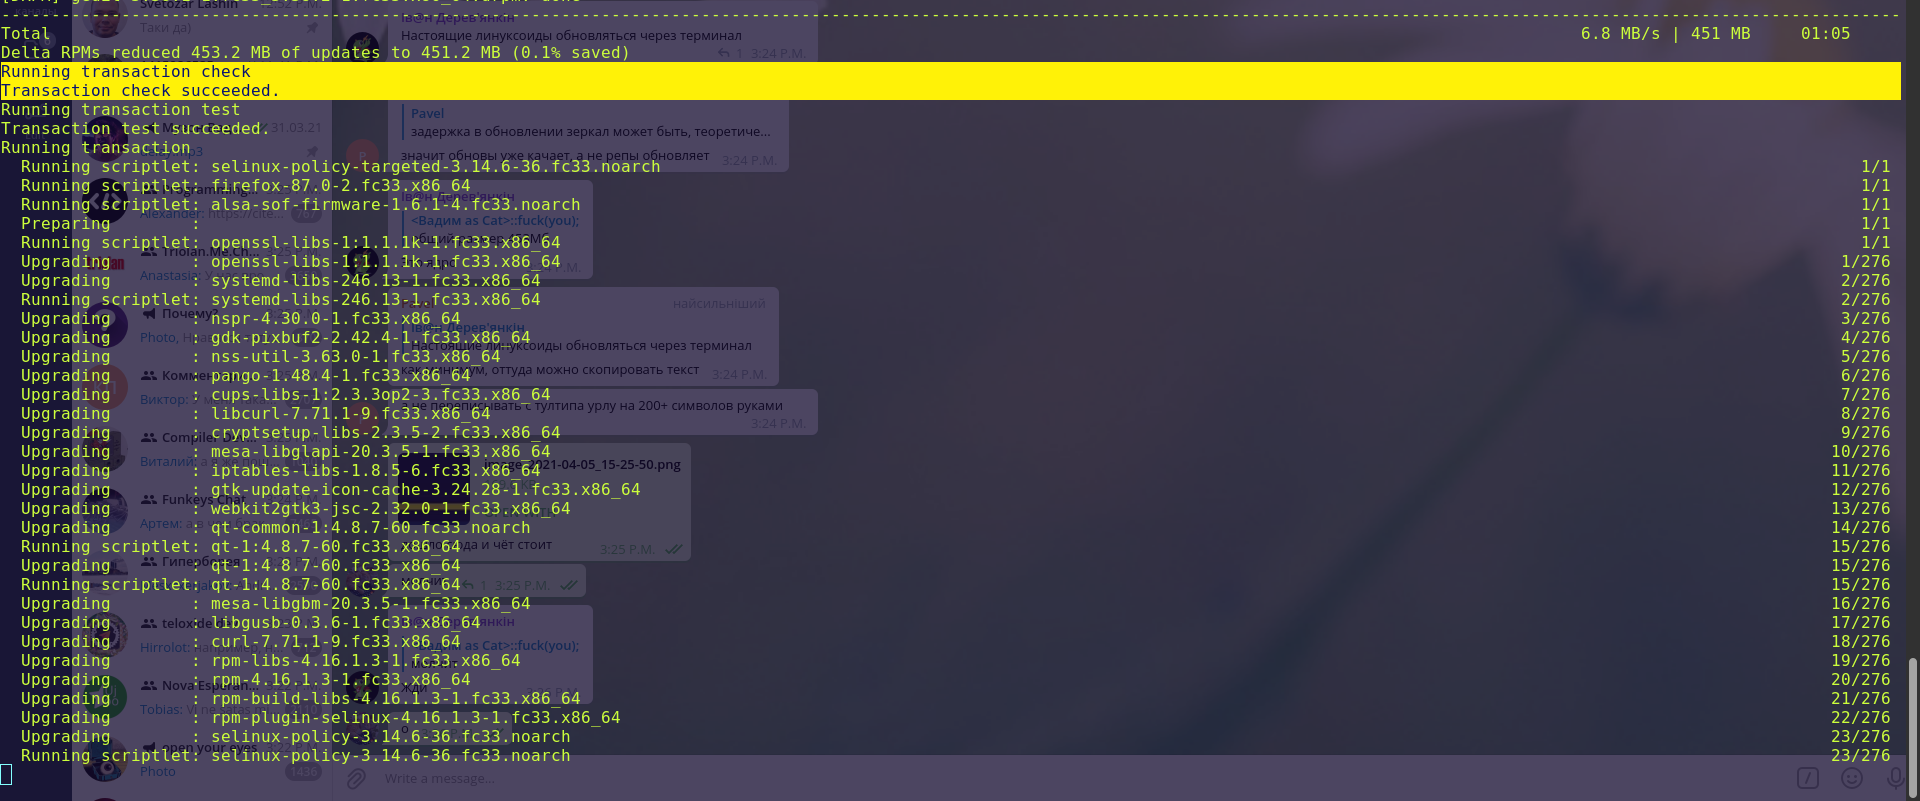
Task: Click the 'cups-libs-1:2.3.3op2-3.fc33.x86_64' package name
Action: (381, 395)
